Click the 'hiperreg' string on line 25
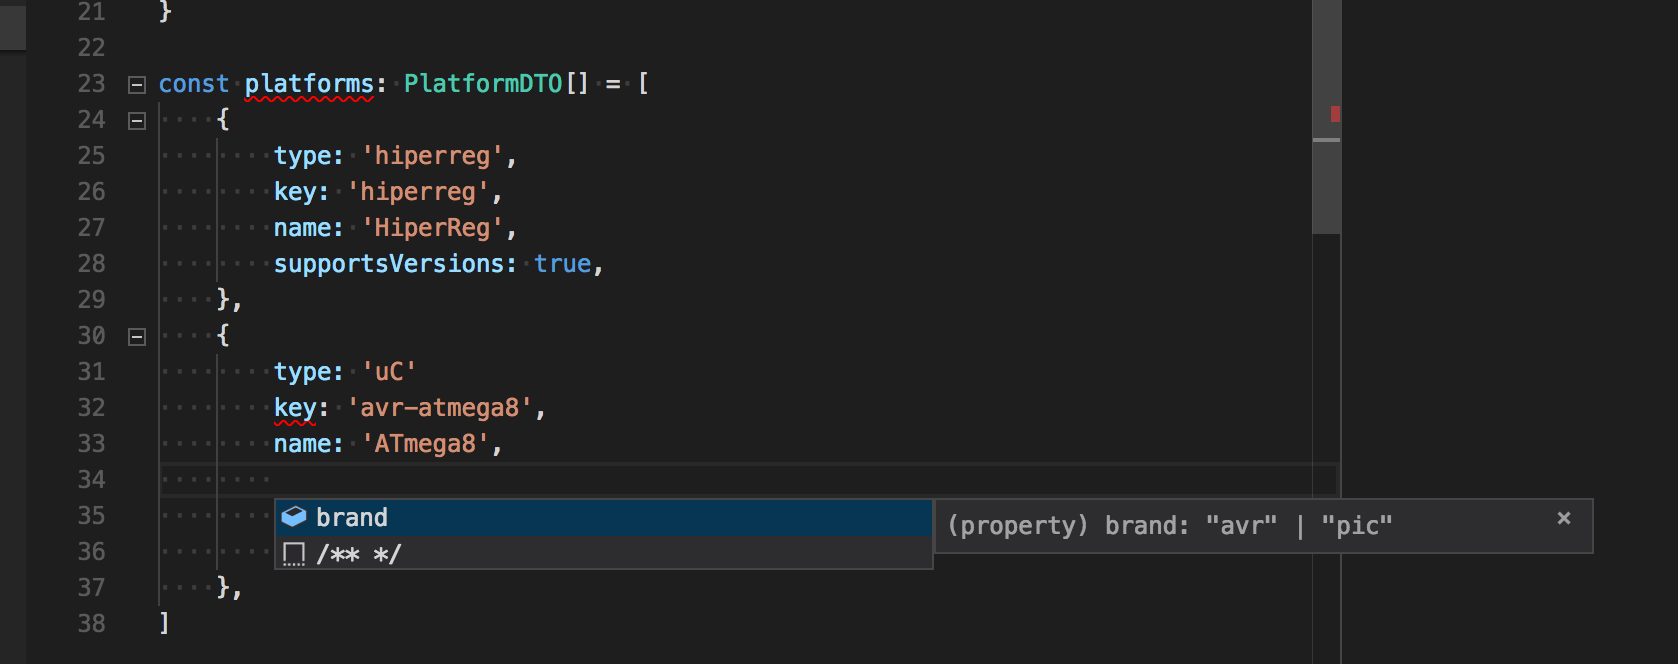This screenshot has width=1678, height=664. tap(432, 156)
